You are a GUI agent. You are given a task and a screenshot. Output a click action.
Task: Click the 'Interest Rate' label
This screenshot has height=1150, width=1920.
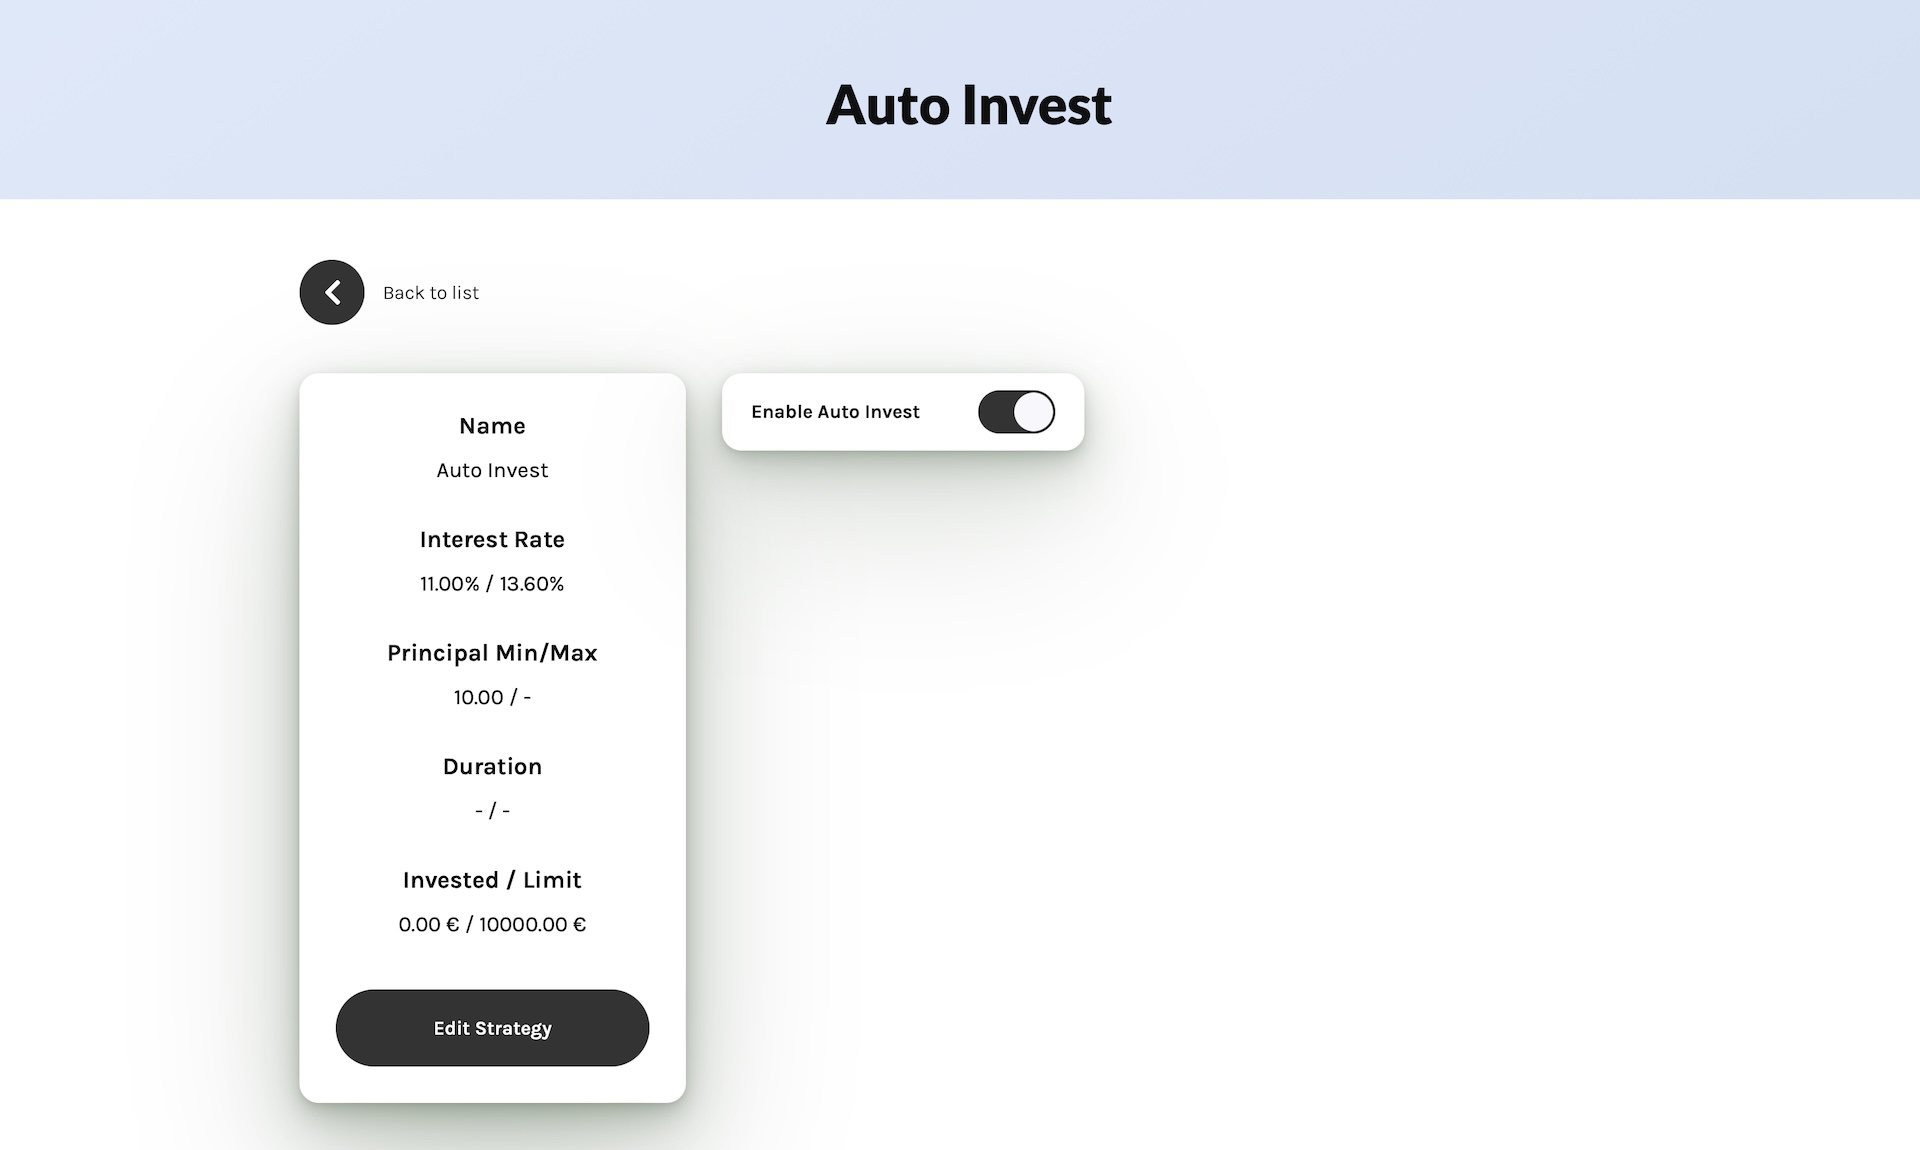coord(492,540)
